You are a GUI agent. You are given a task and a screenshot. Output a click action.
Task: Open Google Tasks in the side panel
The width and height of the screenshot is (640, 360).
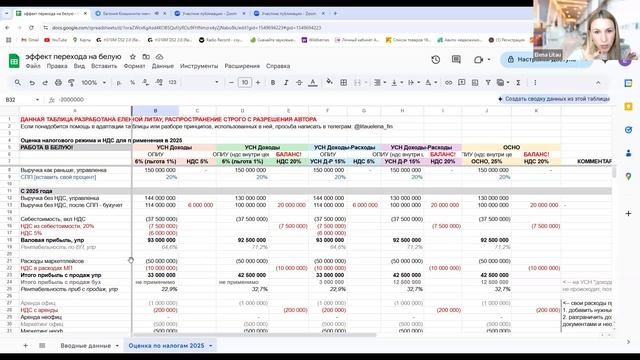(x=629, y=130)
